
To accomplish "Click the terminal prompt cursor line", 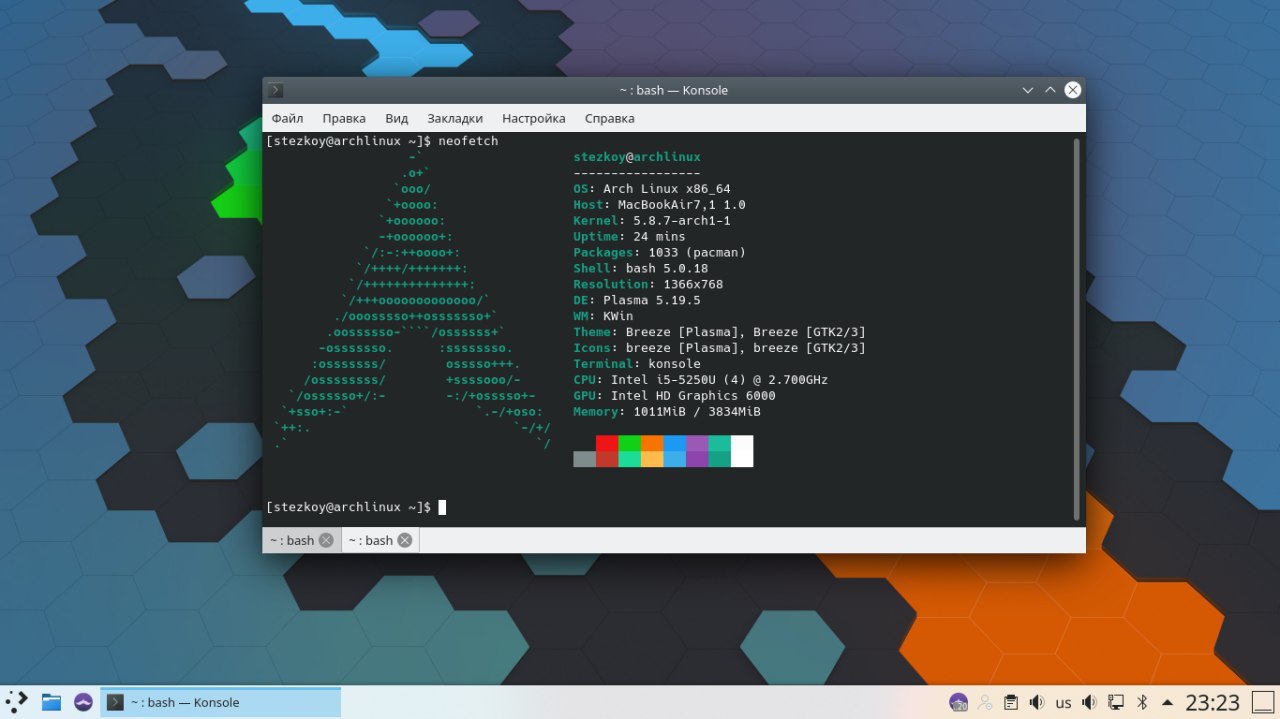I will (356, 508).
